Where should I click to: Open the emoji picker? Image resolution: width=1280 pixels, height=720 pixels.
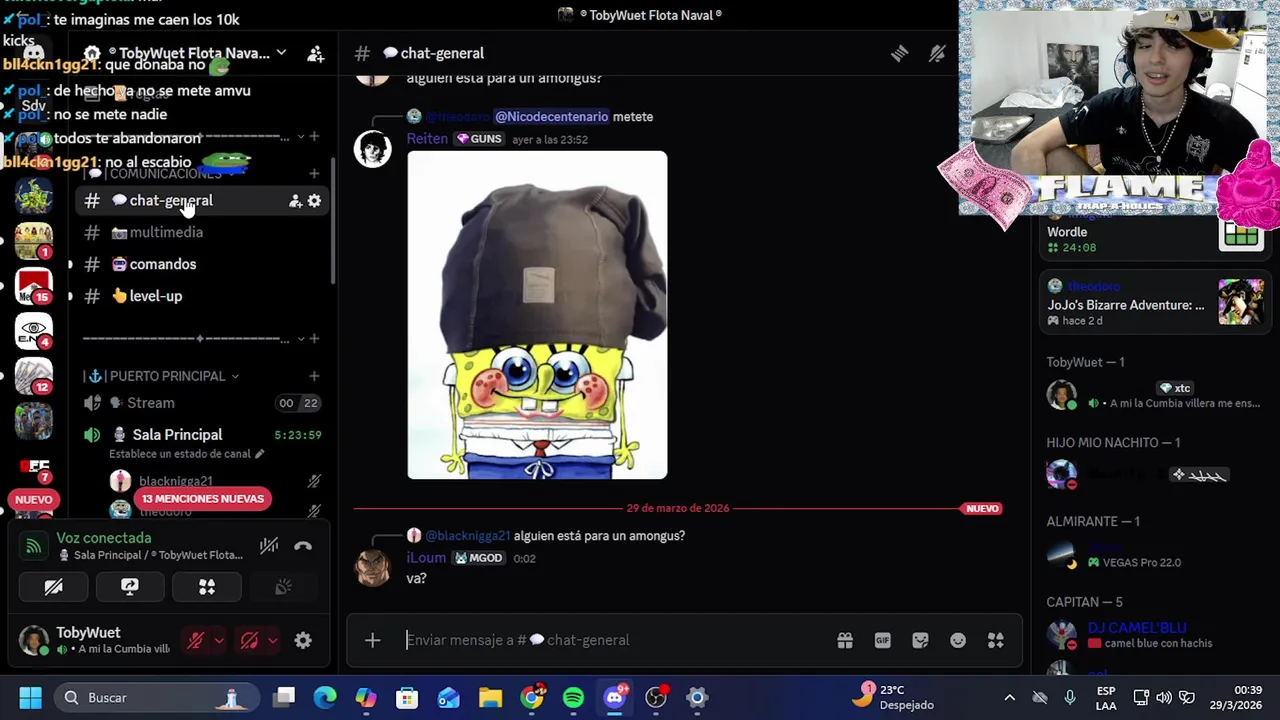click(x=958, y=641)
